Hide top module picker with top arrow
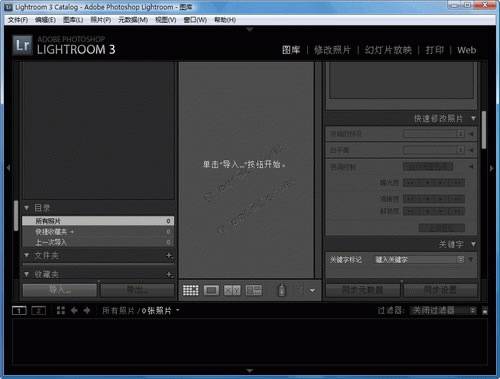Screen dimensions: 500x379 coord(250,30)
